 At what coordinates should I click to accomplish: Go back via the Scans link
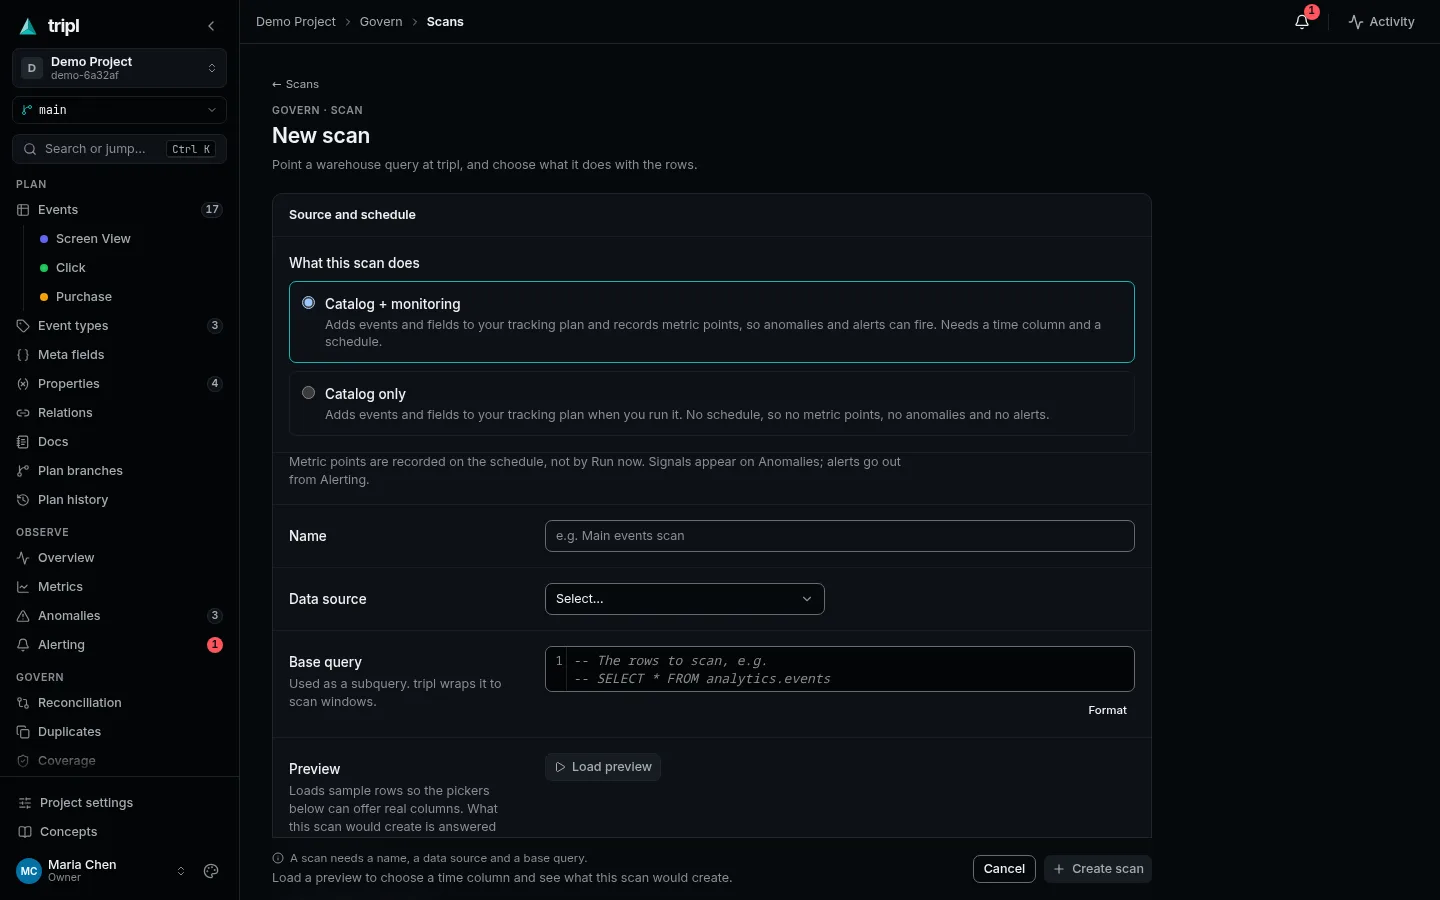coord(295,84)
